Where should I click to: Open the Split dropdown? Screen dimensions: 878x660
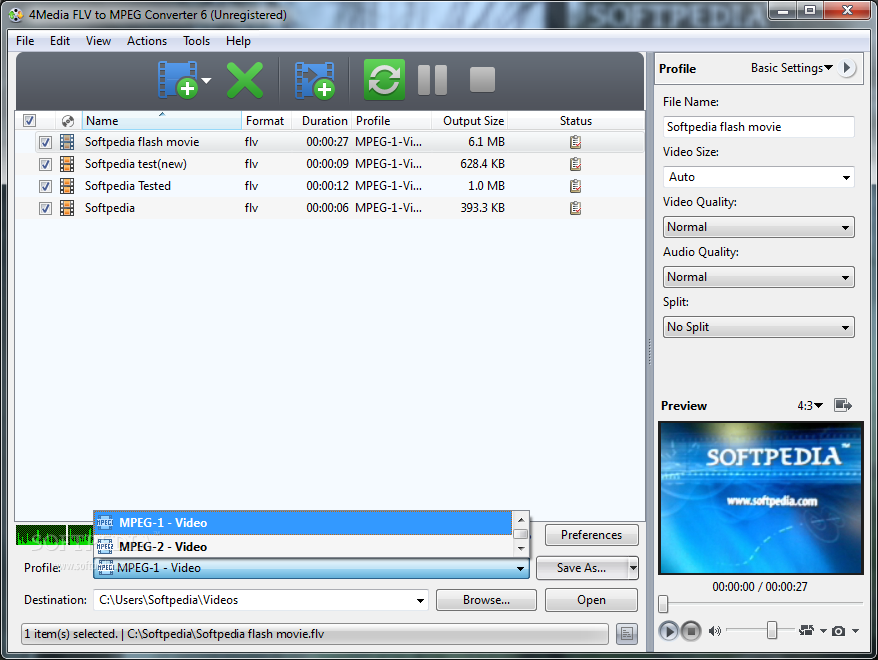[759, 327]
